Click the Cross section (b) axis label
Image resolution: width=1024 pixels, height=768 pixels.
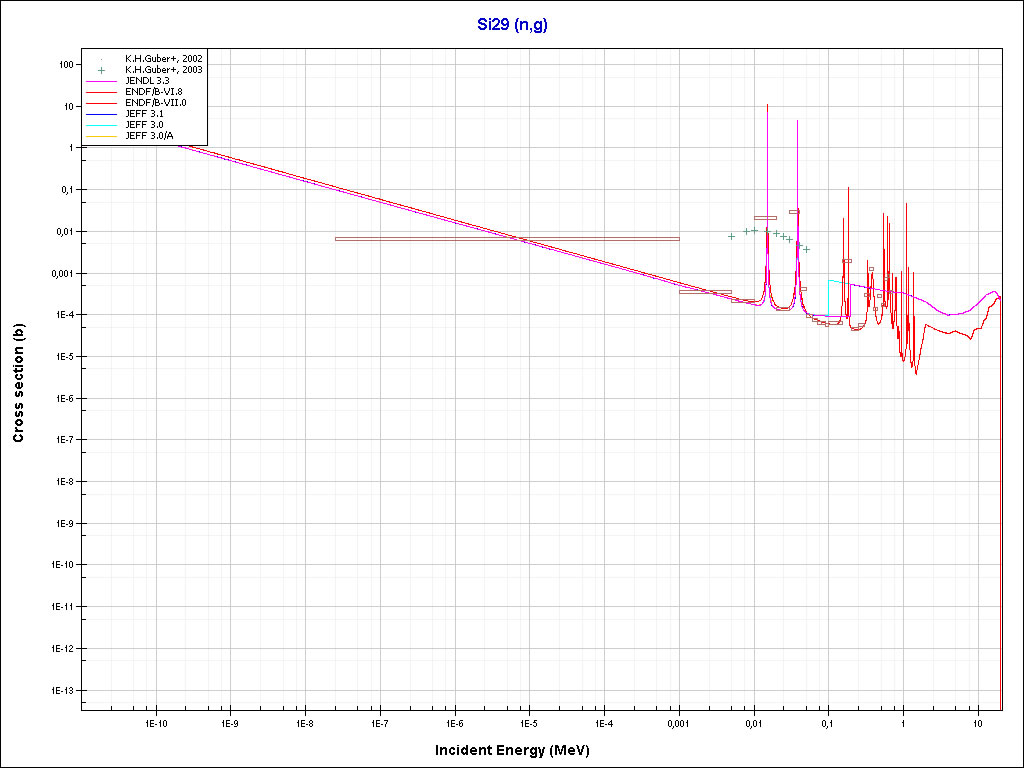coord(18,383)
